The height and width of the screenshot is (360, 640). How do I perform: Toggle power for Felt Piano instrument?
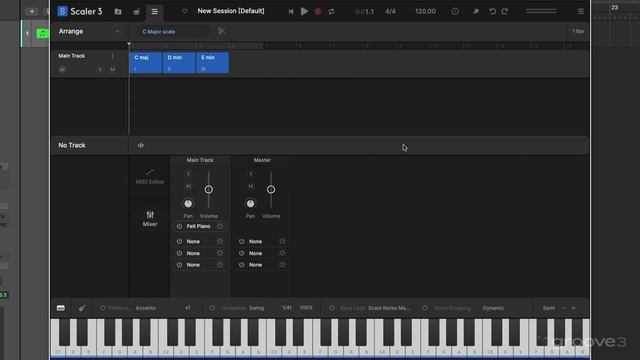point(179,227)
